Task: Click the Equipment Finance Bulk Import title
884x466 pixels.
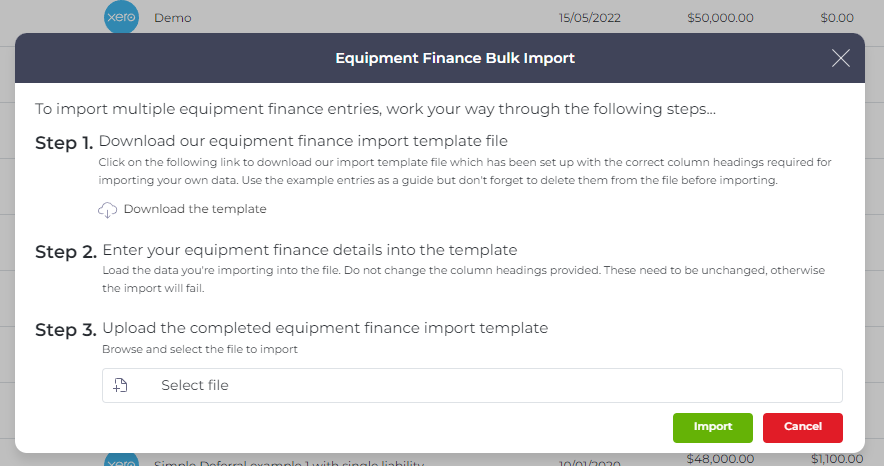Action: 455,58
